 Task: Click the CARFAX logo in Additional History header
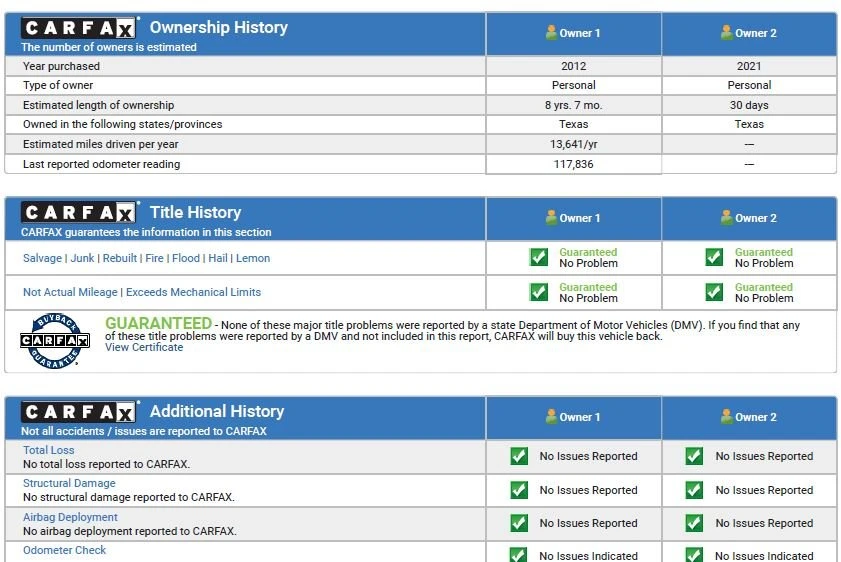coord(78,412)
